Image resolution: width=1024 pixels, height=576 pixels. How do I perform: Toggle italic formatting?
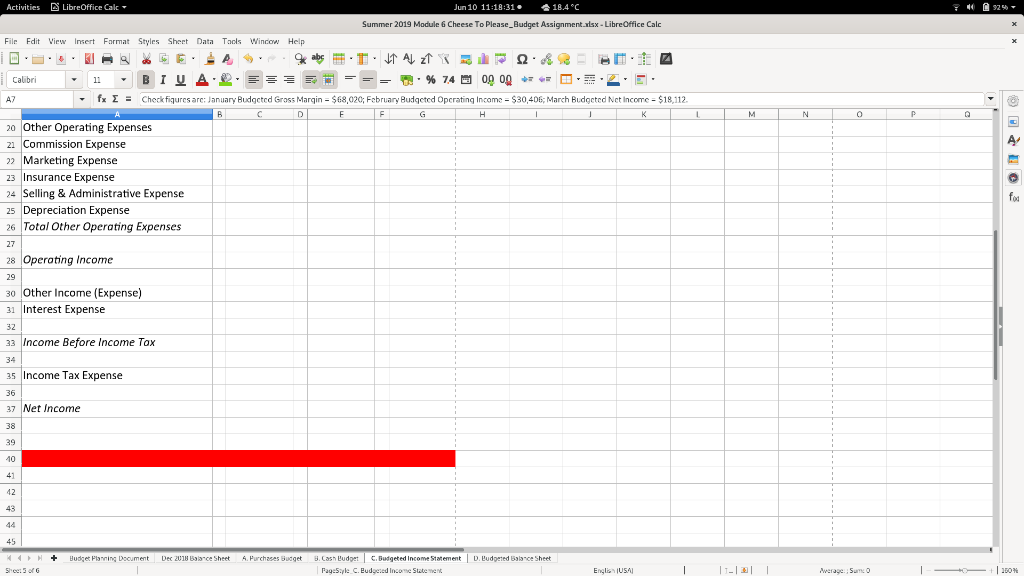(x=162, y=79)
